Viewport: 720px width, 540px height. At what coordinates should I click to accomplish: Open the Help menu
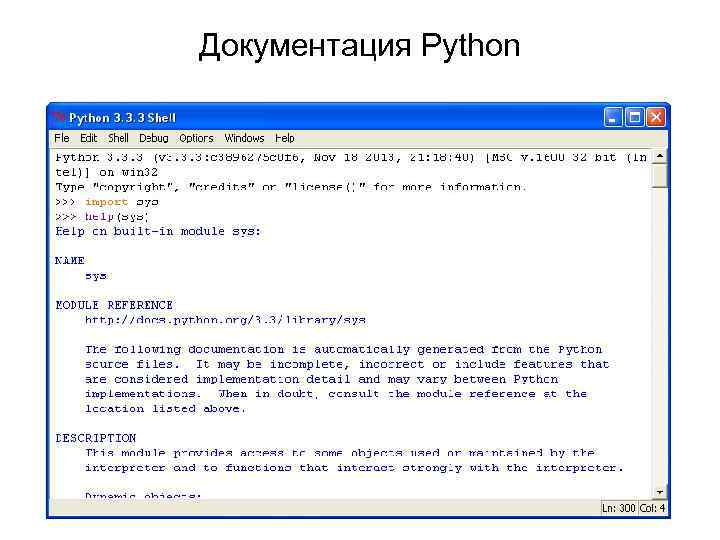tap(285, 138)
